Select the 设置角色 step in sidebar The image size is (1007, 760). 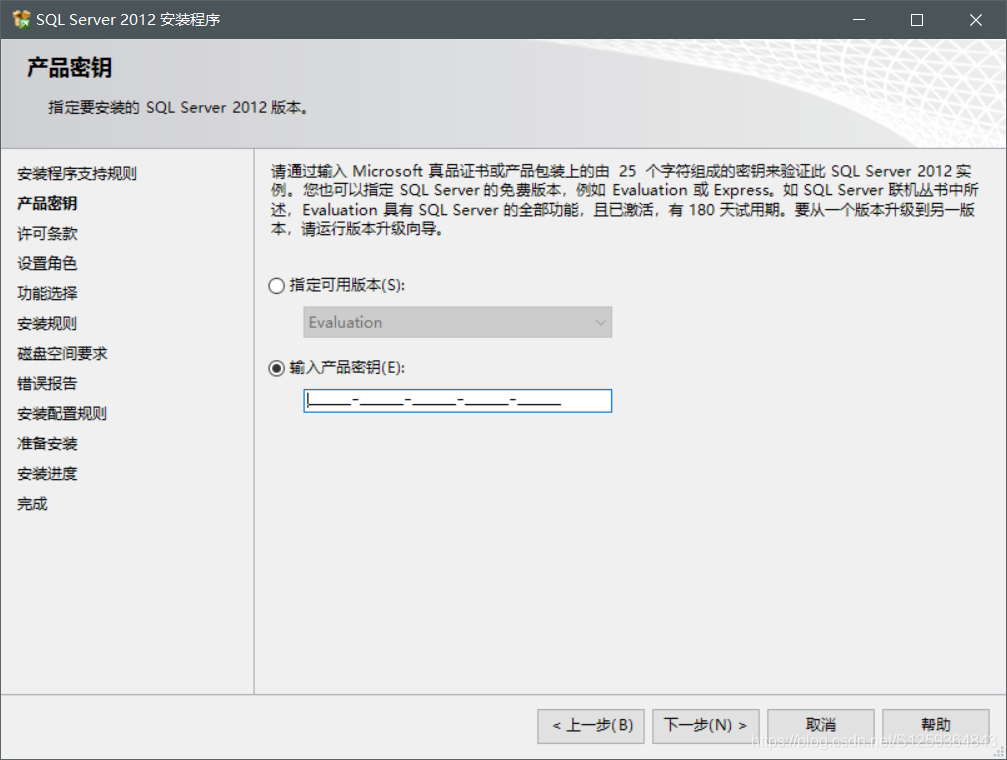(47, 263)
